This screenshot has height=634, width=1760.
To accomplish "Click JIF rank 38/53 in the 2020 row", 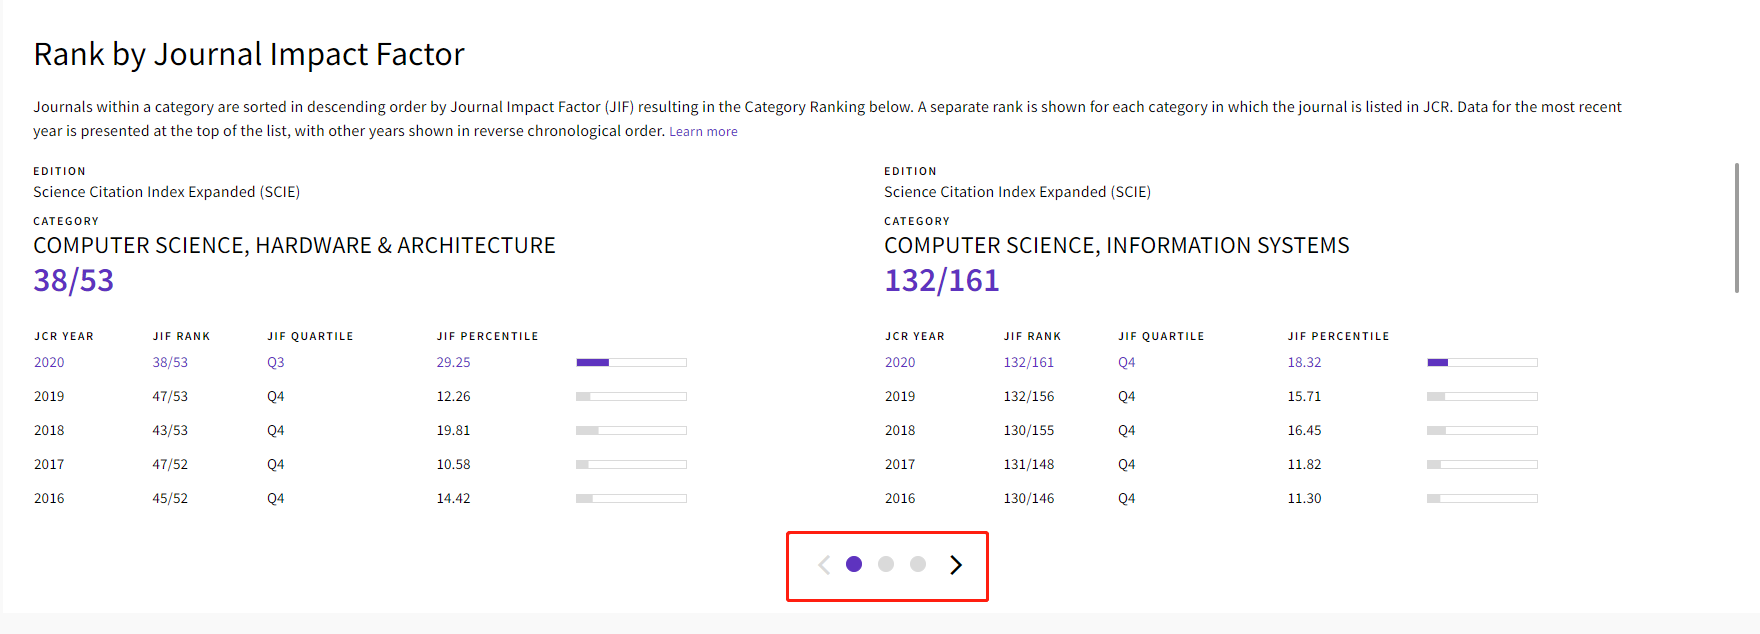I will click(x=170, y=363).
